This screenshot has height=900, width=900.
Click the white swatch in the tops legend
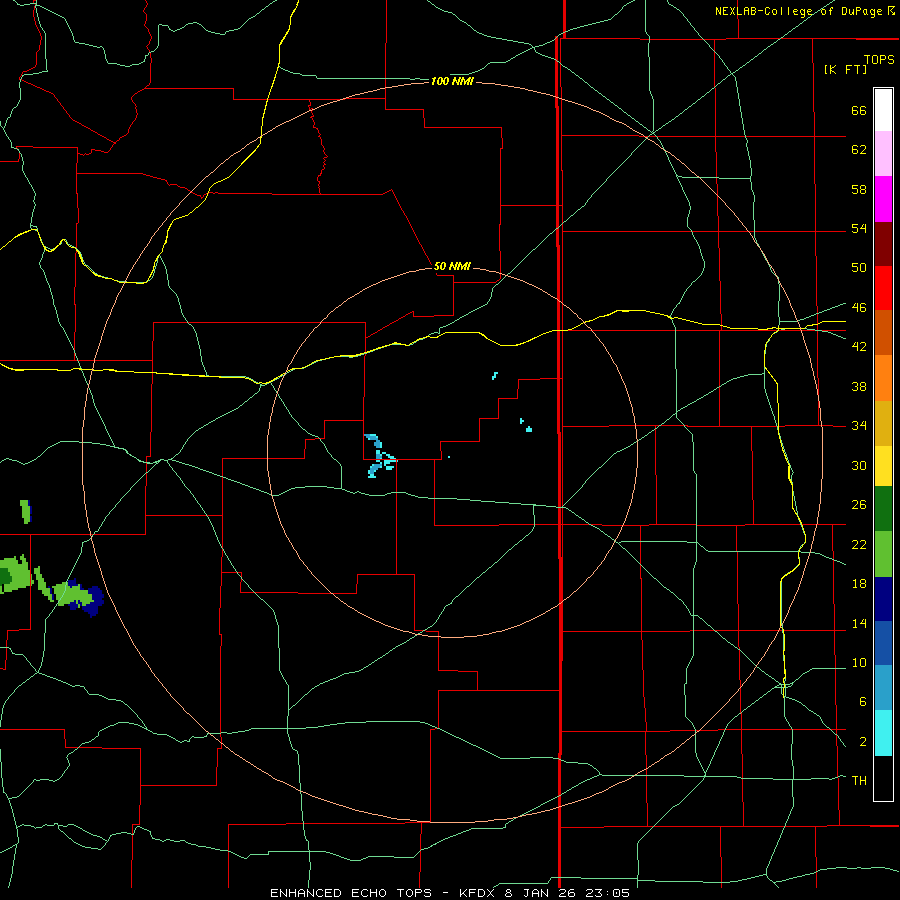pos(883,110)
